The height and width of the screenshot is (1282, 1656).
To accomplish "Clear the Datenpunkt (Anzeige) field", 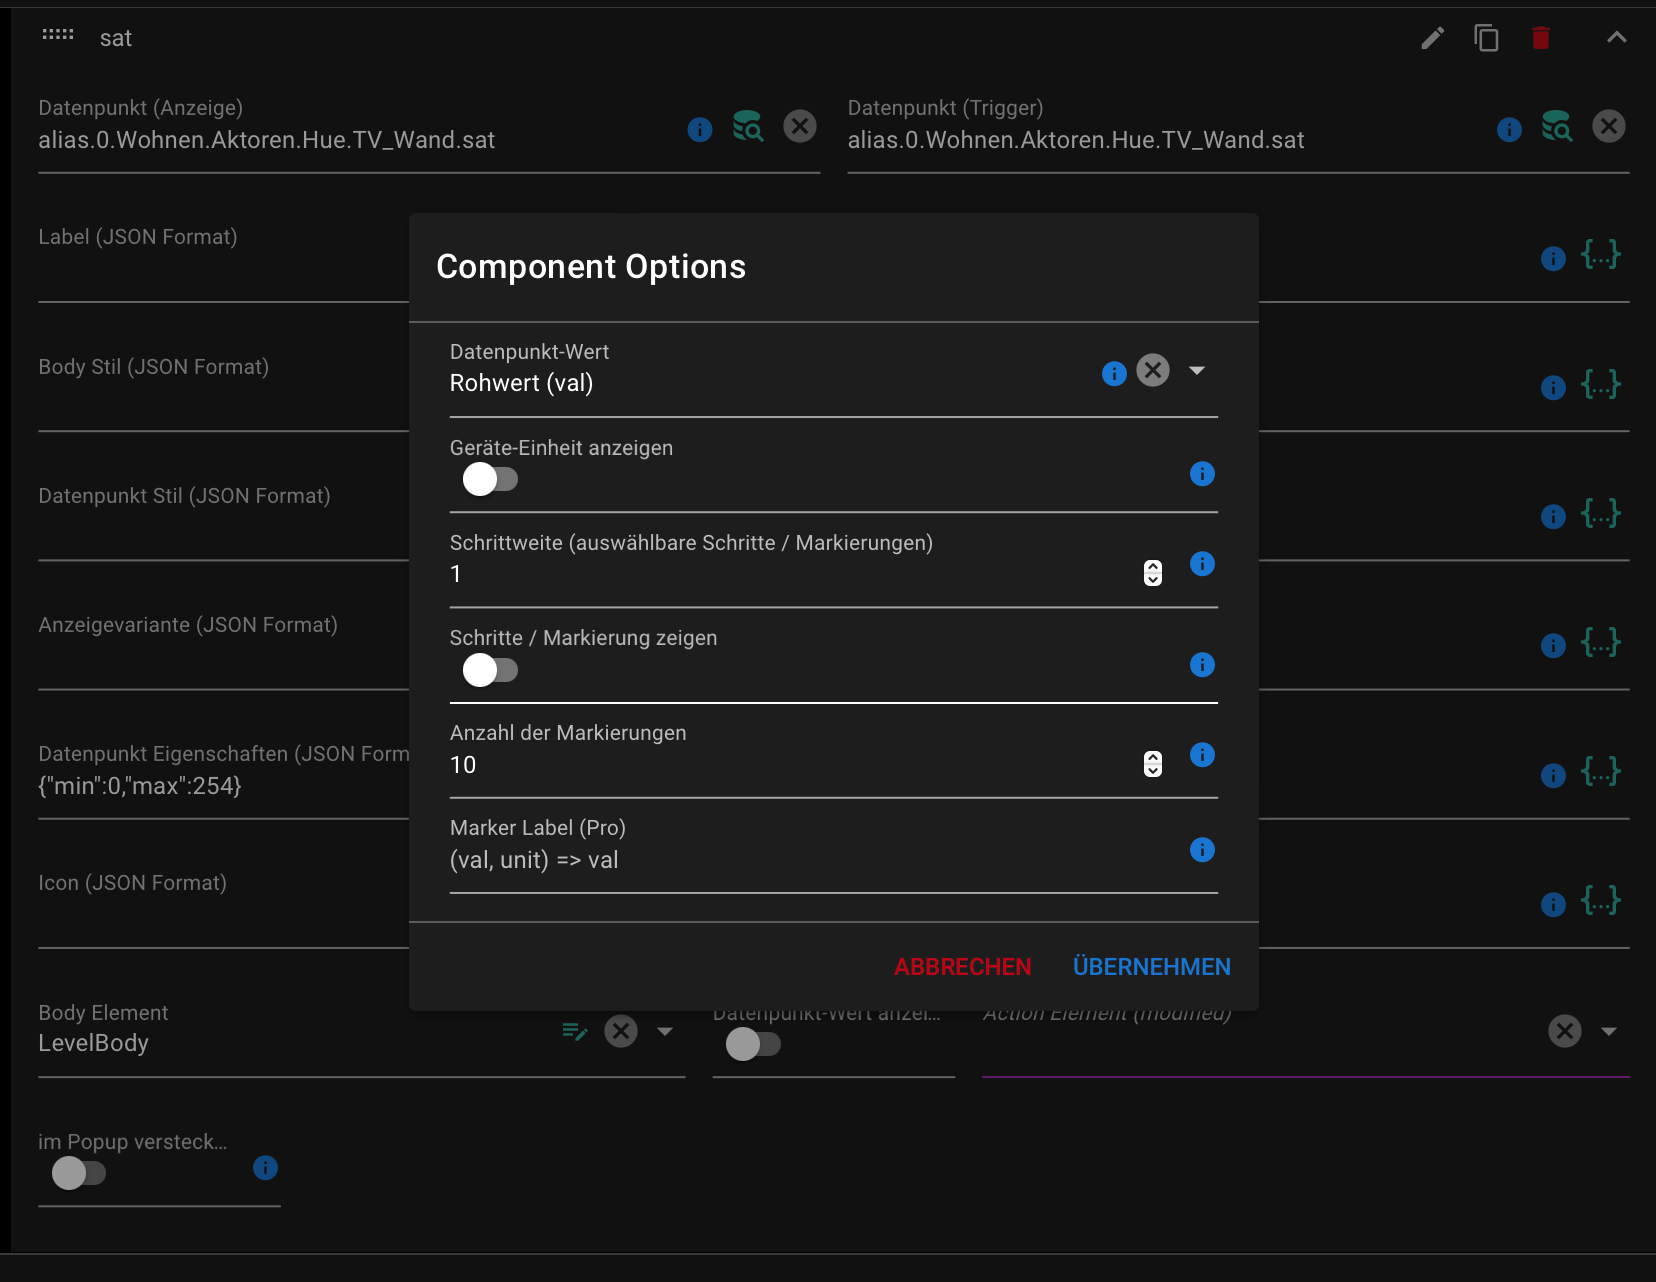I will pyautogui.click(x=800, y=126).
